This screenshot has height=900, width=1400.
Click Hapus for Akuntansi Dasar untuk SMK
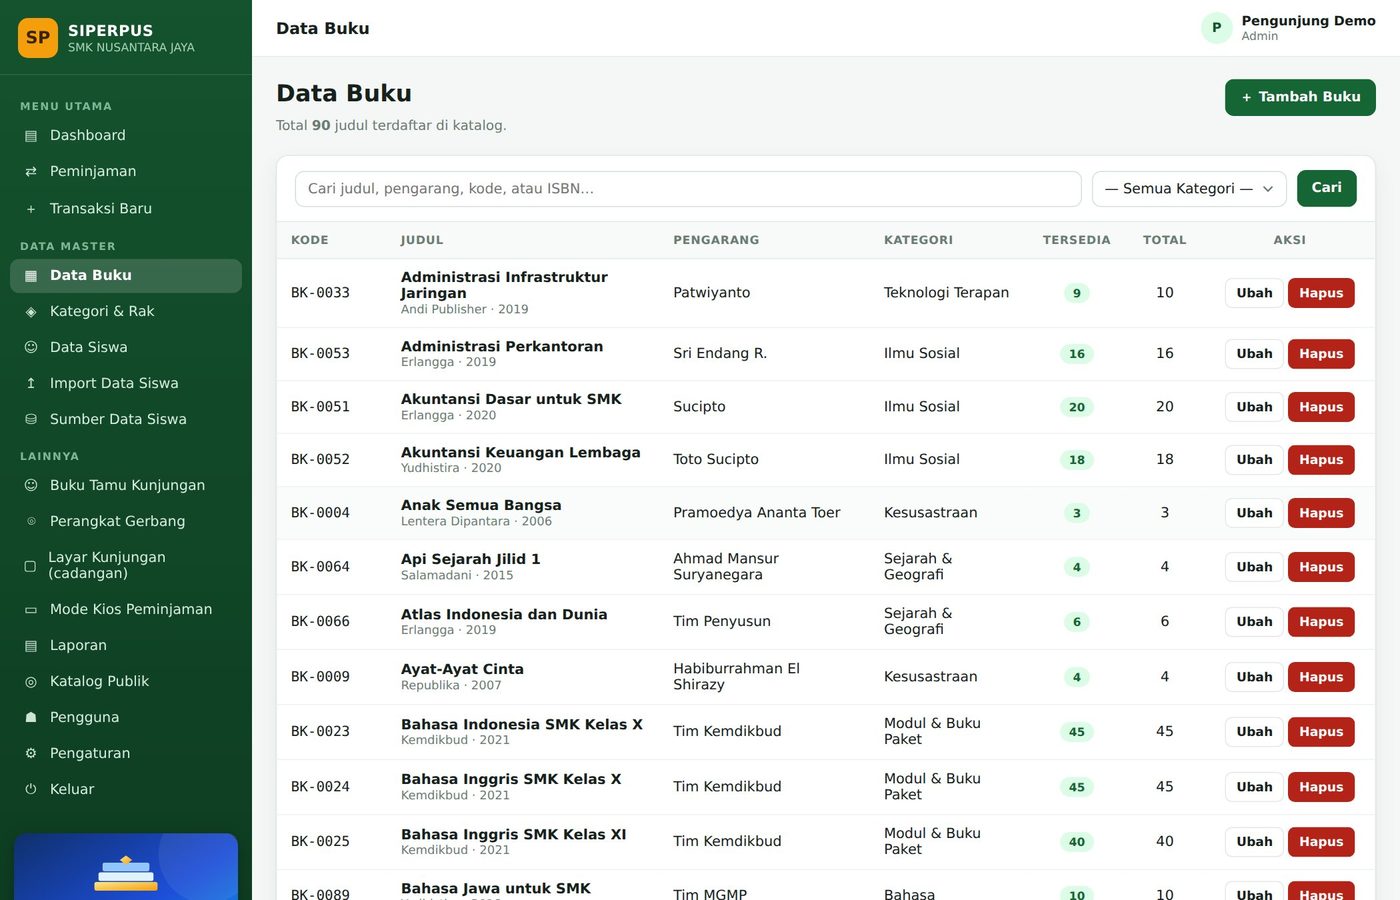pos(1321,407)
